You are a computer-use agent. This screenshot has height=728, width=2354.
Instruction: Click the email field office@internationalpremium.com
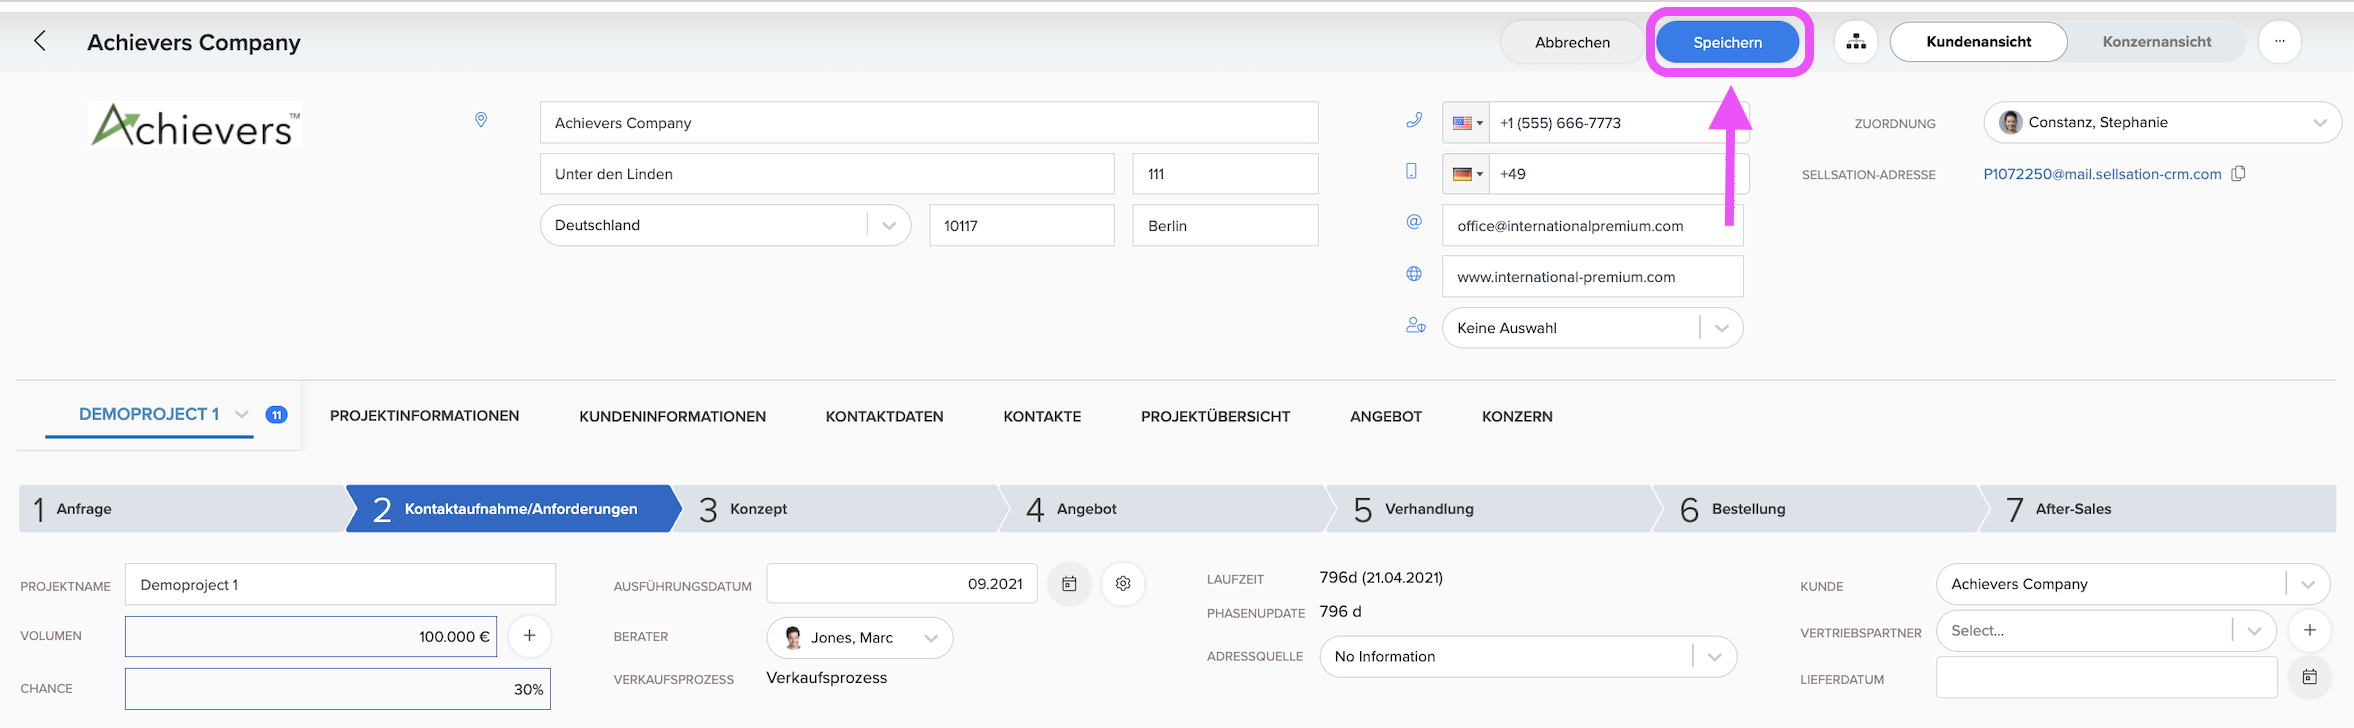click(1593, 225)
